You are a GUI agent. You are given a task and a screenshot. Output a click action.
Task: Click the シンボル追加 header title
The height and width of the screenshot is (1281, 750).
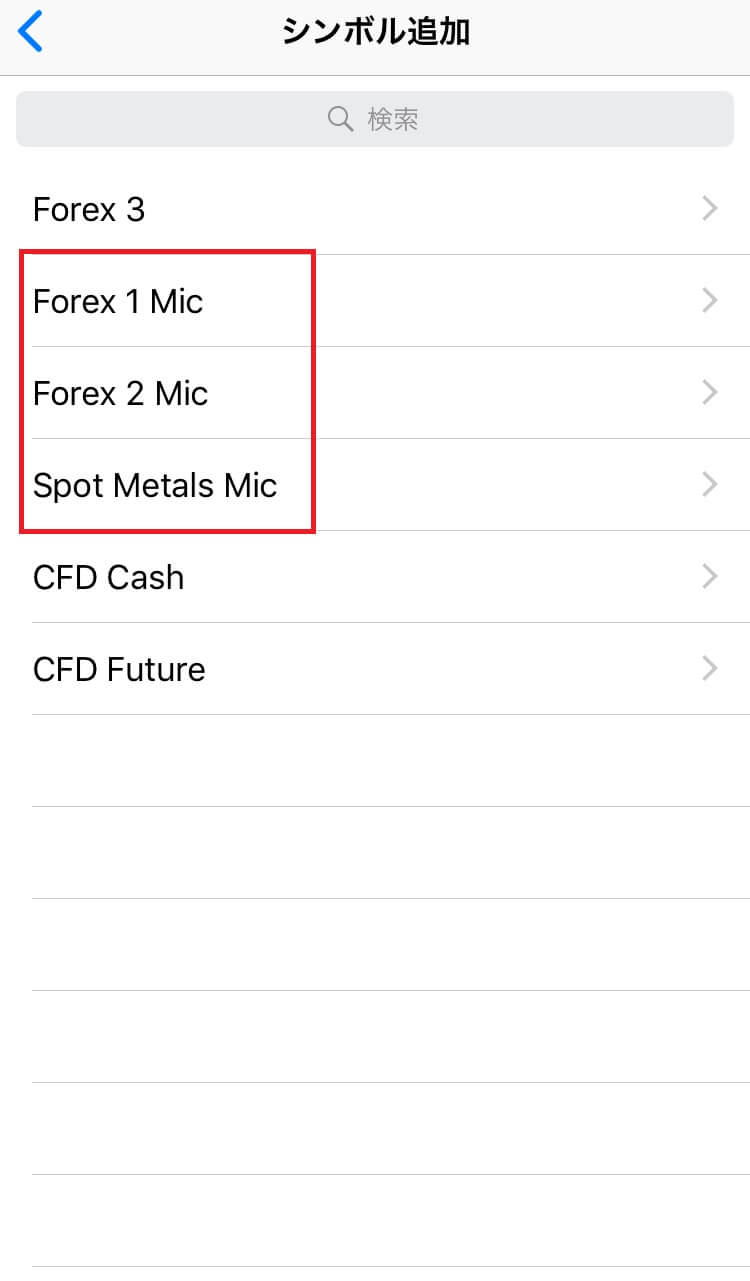point(376,32)
